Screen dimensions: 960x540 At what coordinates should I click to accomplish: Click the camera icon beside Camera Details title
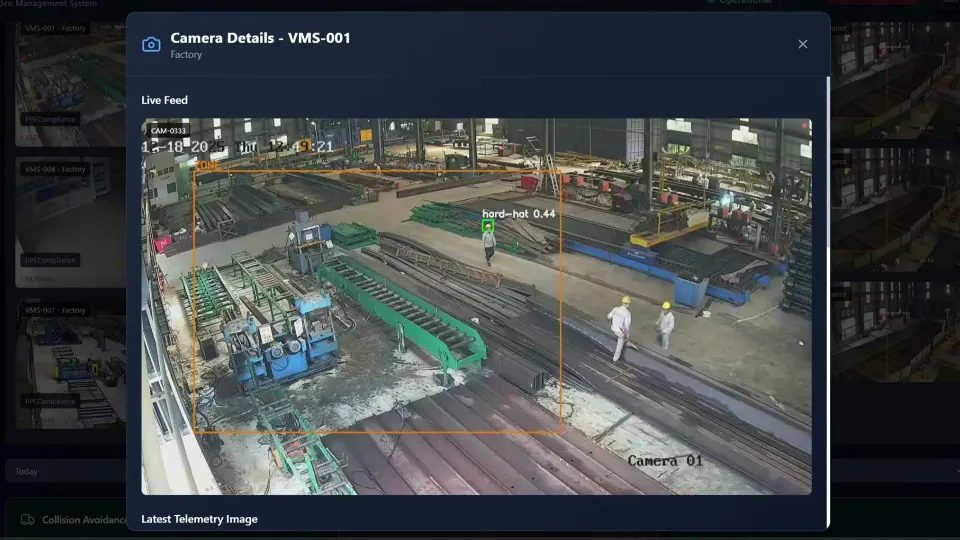pyautogui.click(x=151, y=45)
